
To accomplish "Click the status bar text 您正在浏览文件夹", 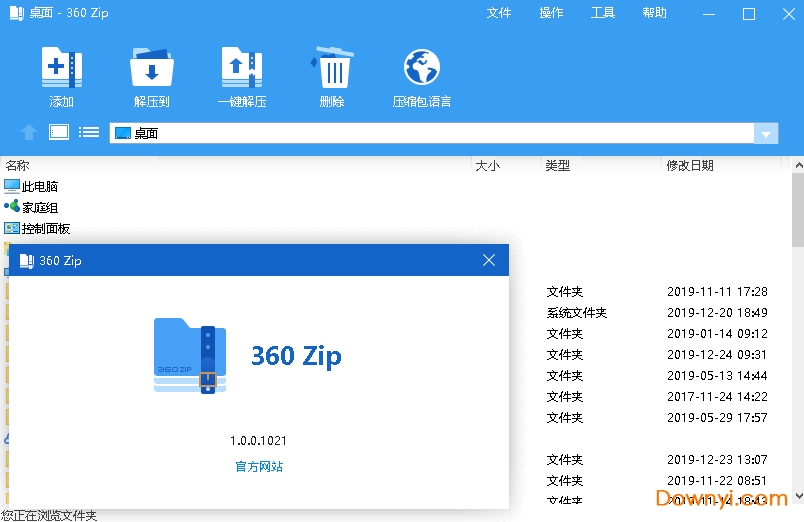I will [49, 515].
